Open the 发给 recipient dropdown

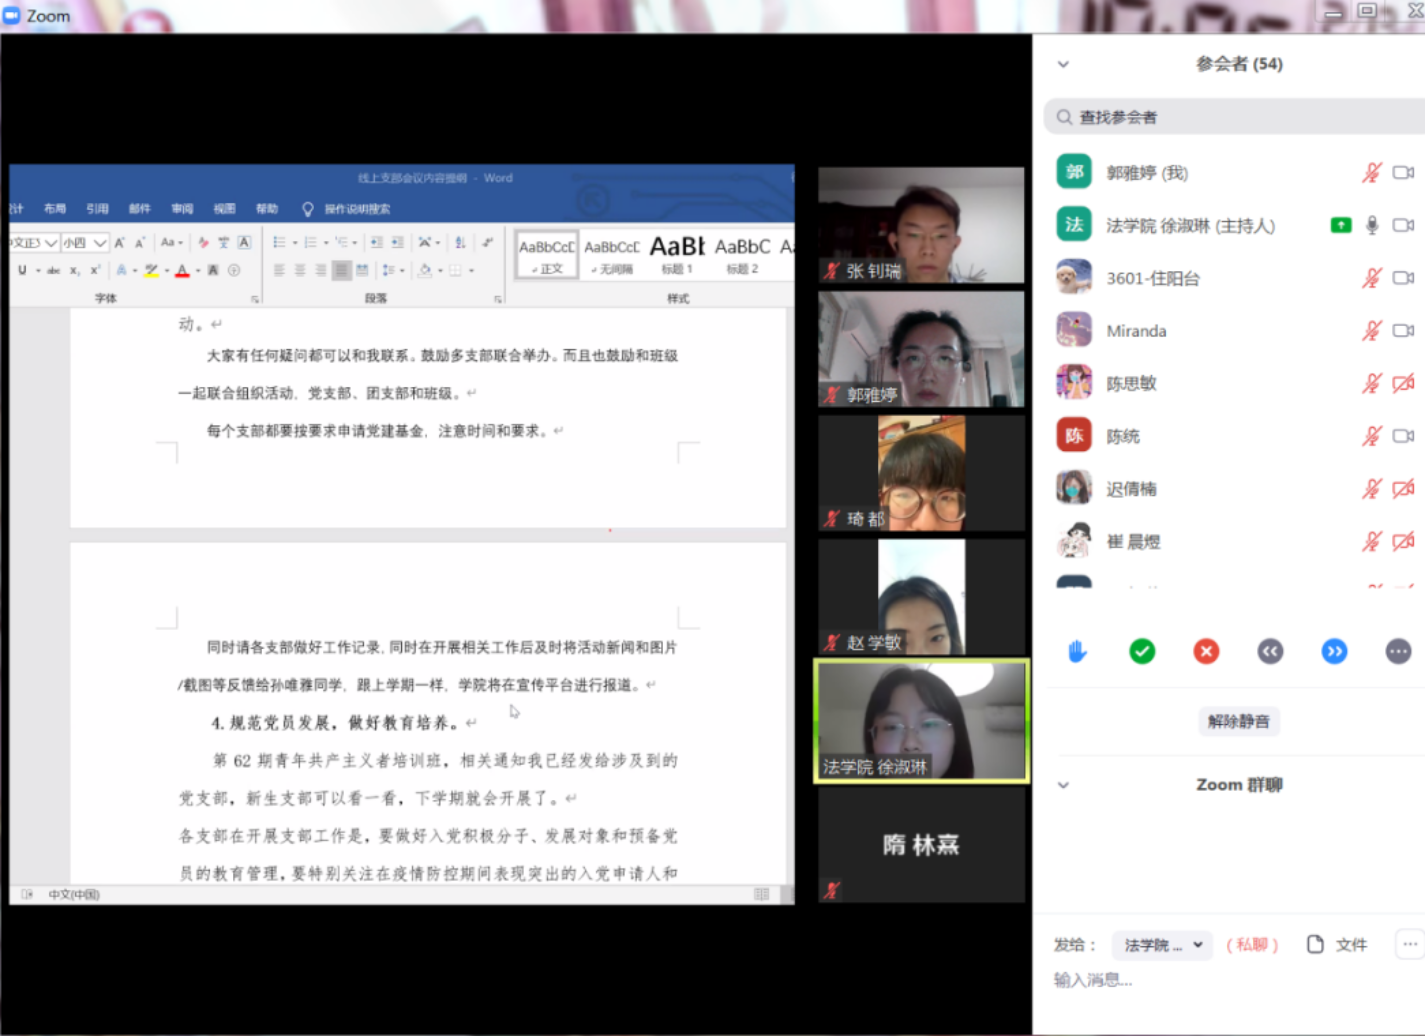tap(1162, 945)
